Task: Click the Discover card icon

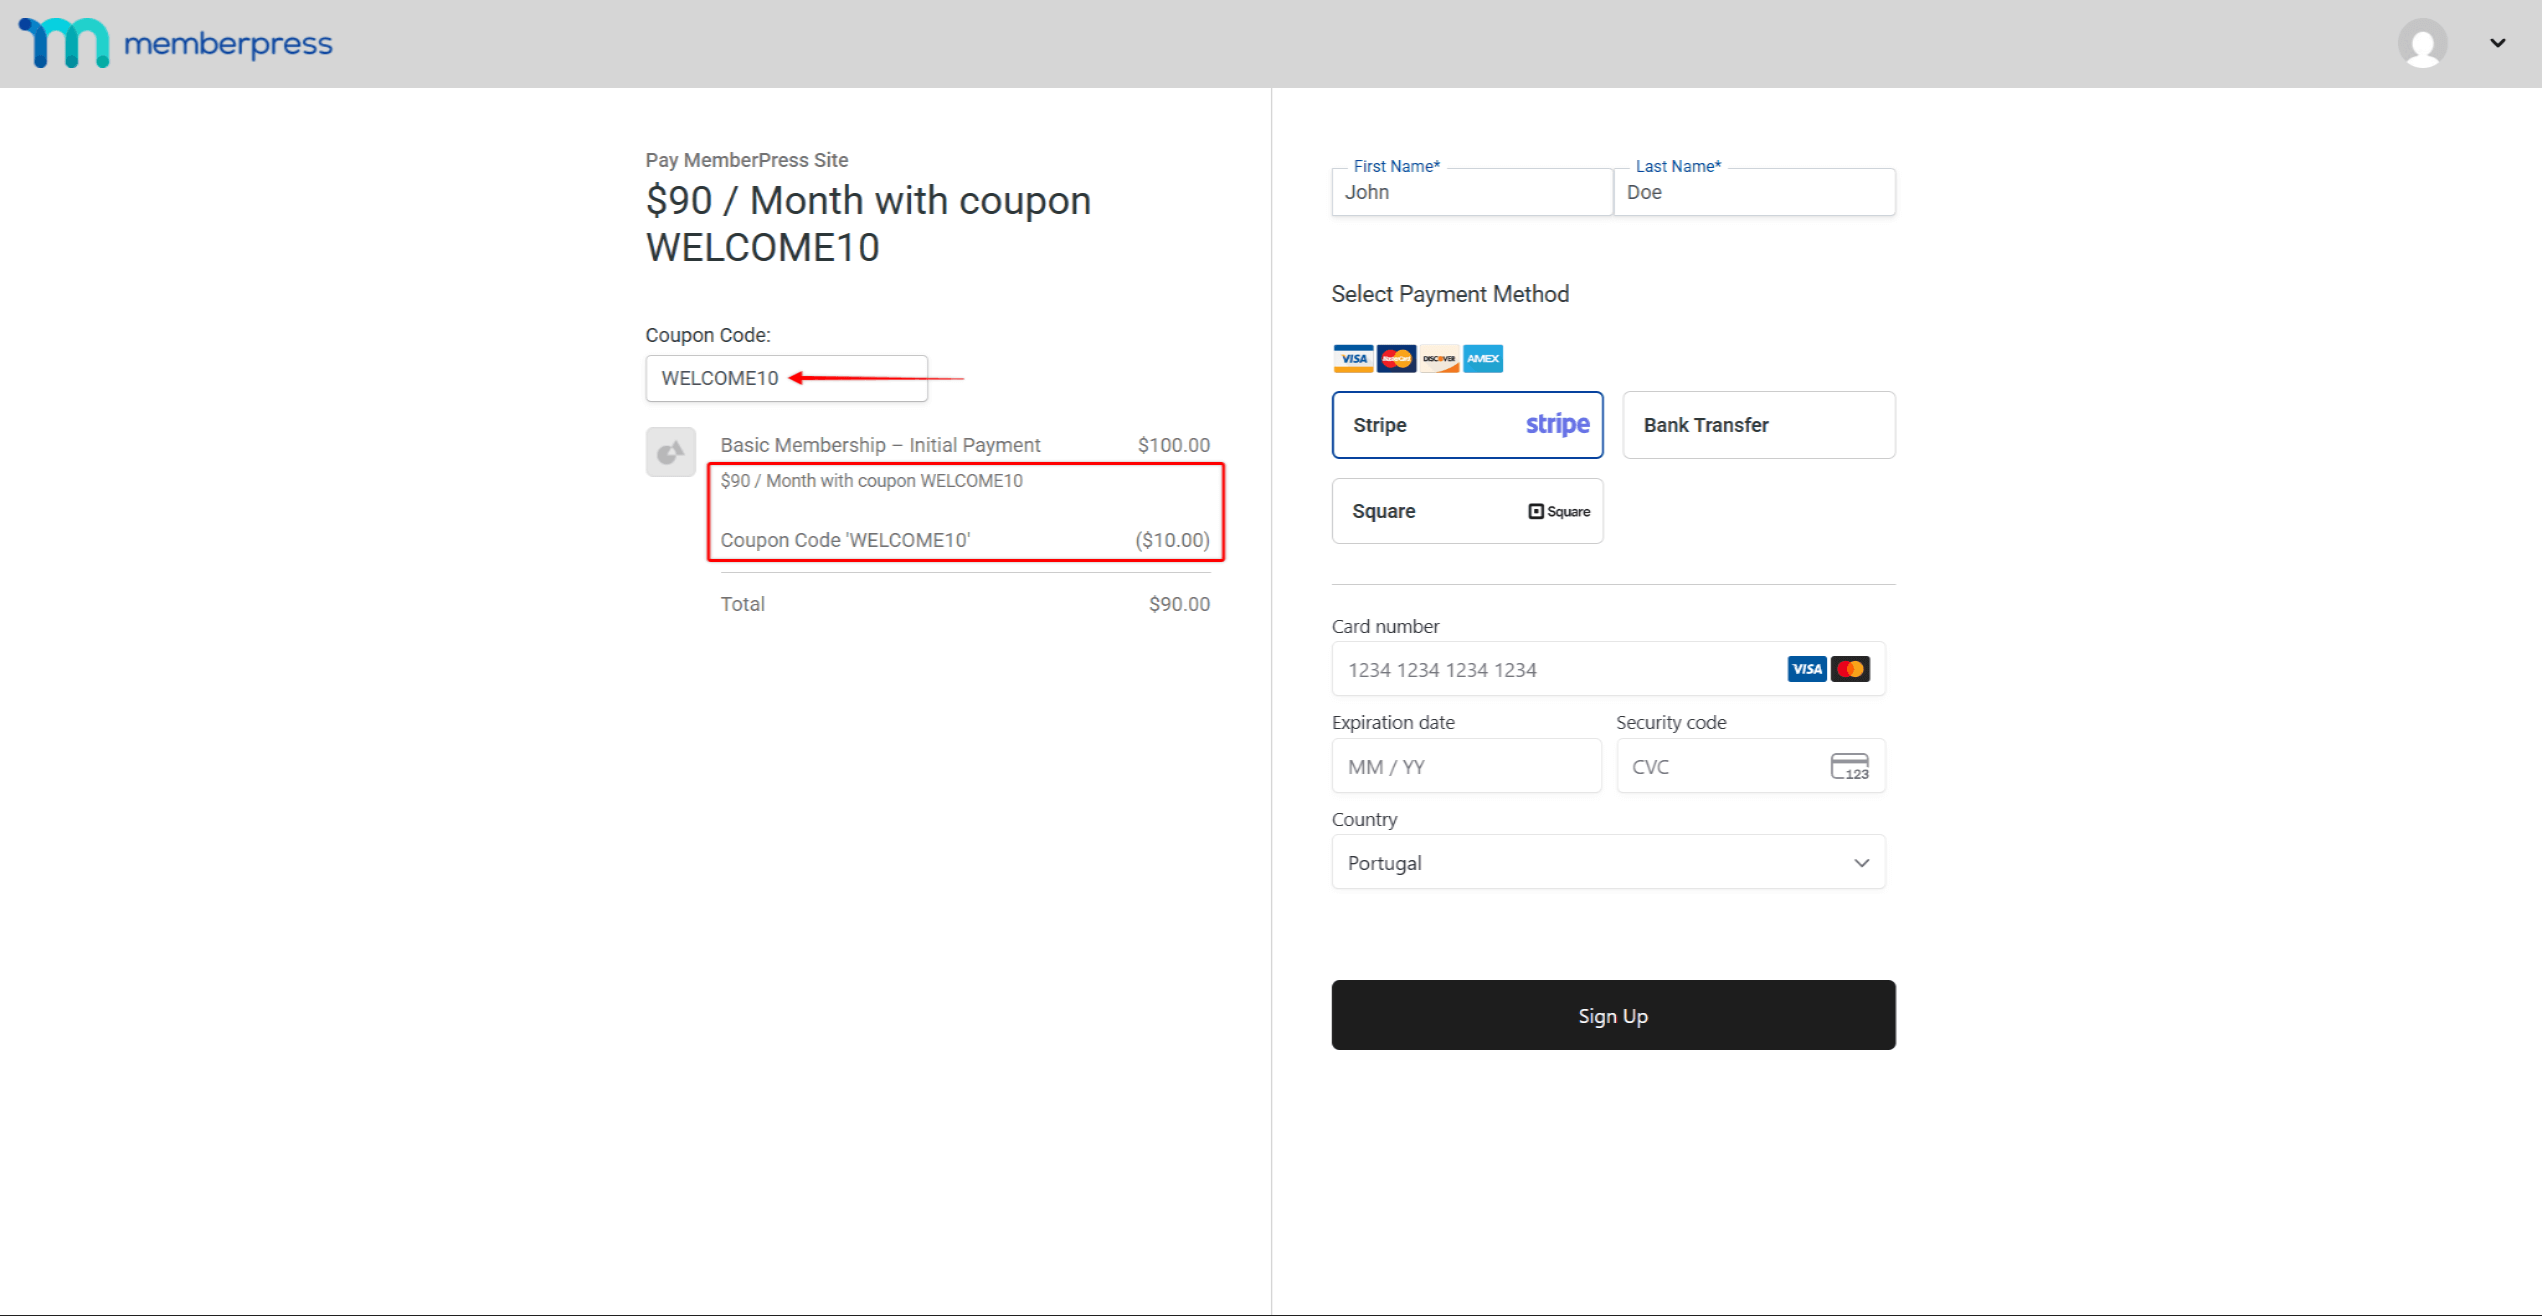Action: 1439,359
